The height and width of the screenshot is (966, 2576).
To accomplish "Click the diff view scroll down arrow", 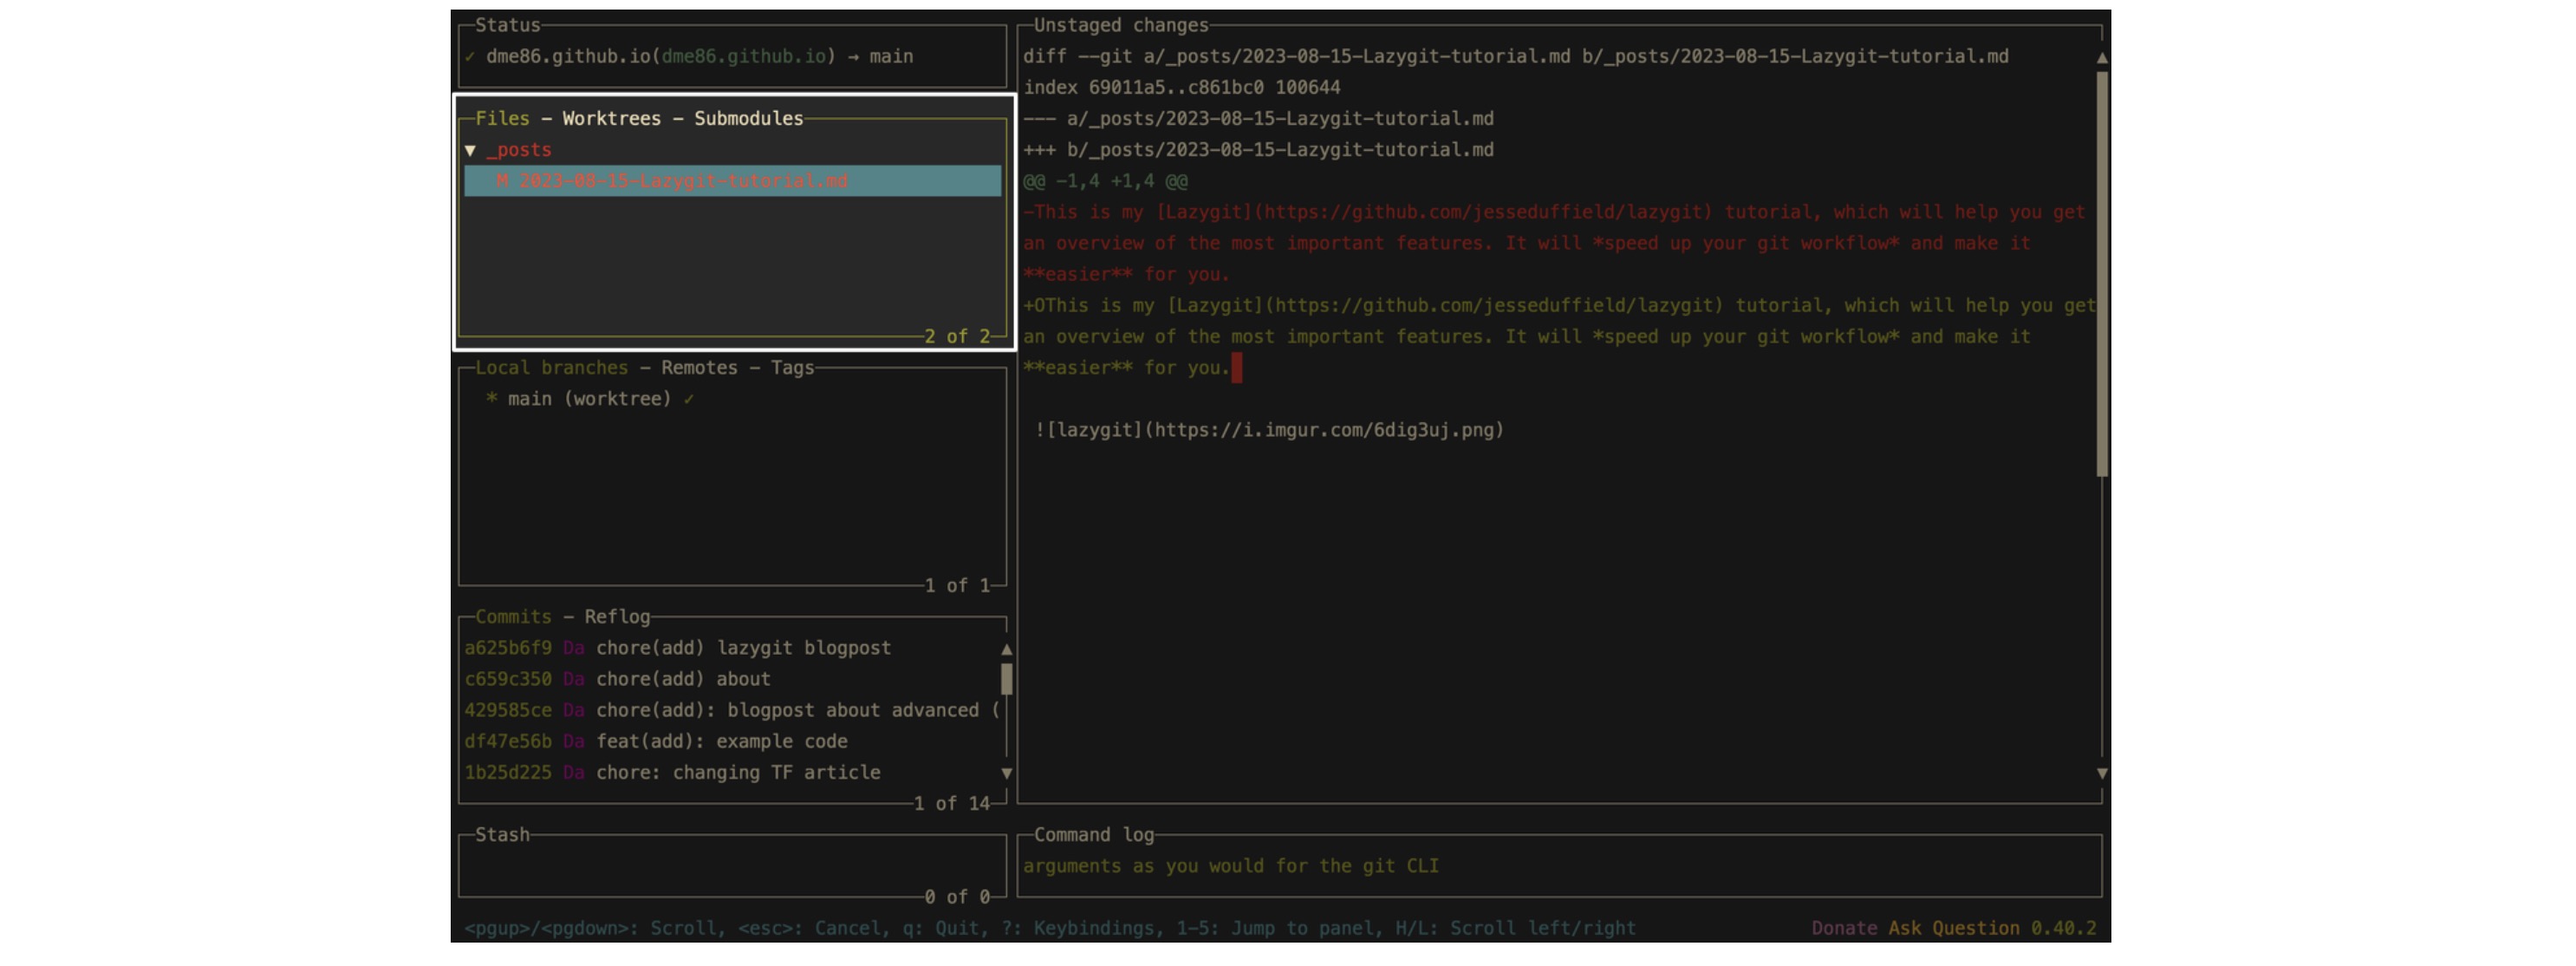I will point(2102,773).
